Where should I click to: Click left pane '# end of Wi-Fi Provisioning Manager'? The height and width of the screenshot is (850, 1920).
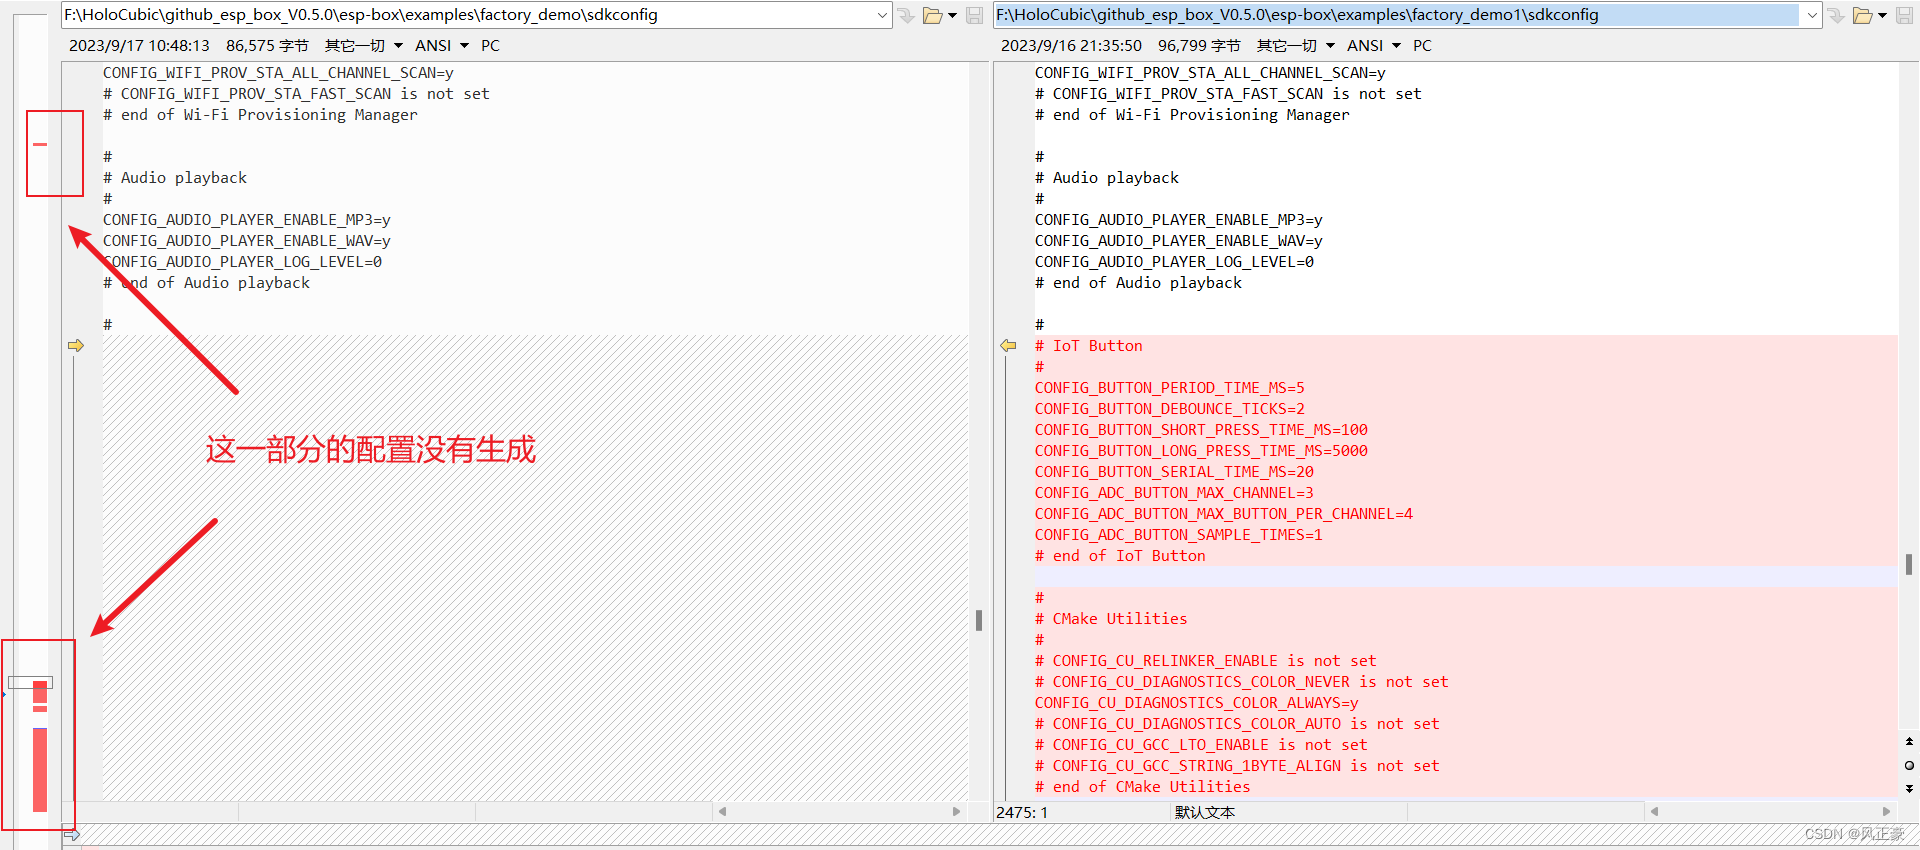coord(260,115)
